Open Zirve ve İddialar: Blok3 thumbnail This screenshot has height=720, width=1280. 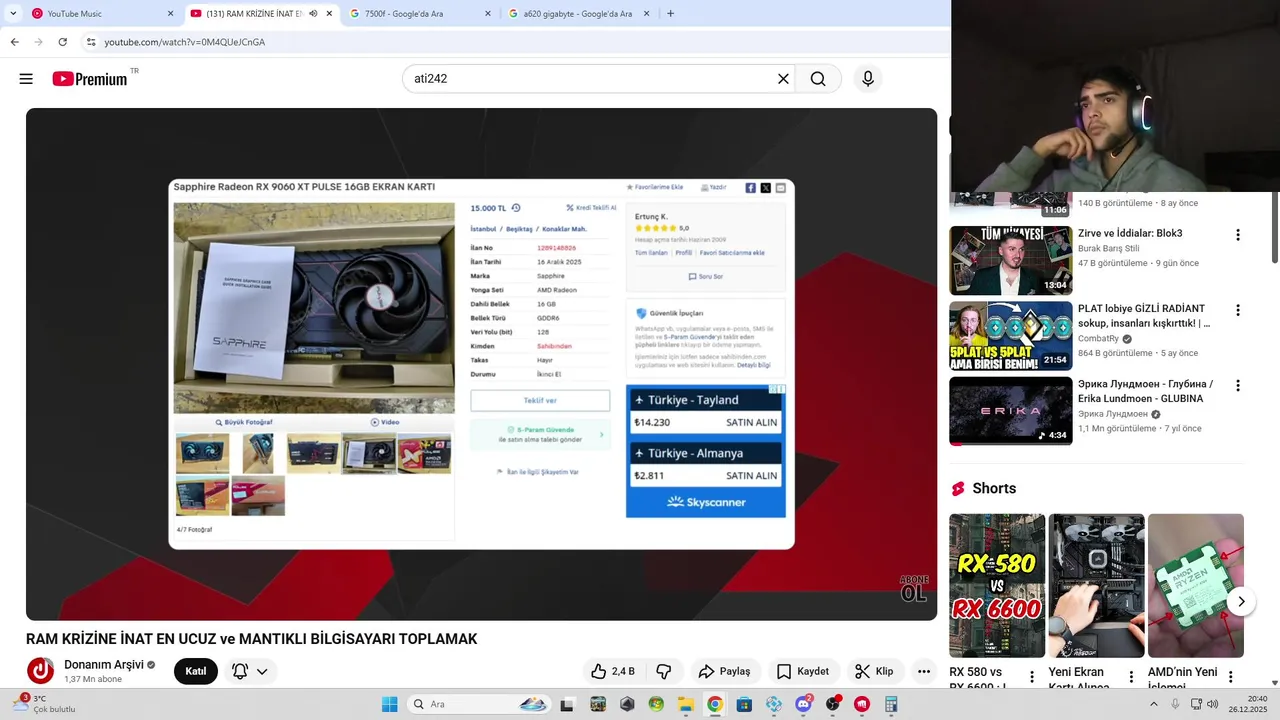coord(1010,260)
